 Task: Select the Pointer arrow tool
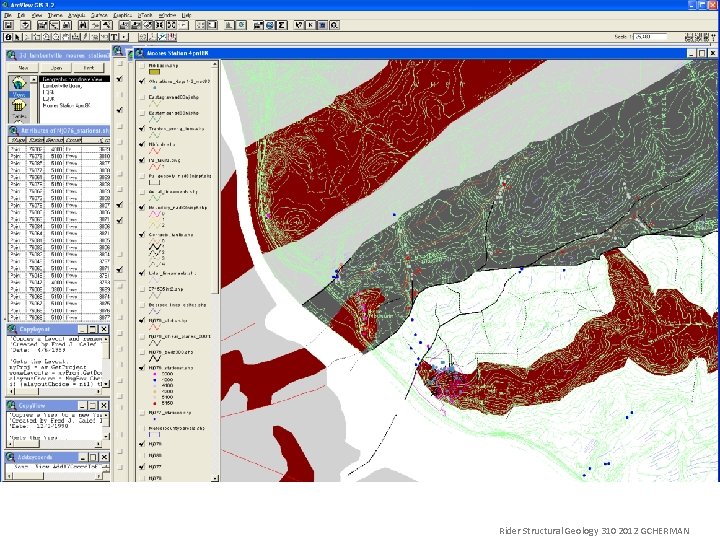click(x=17, y=37)
